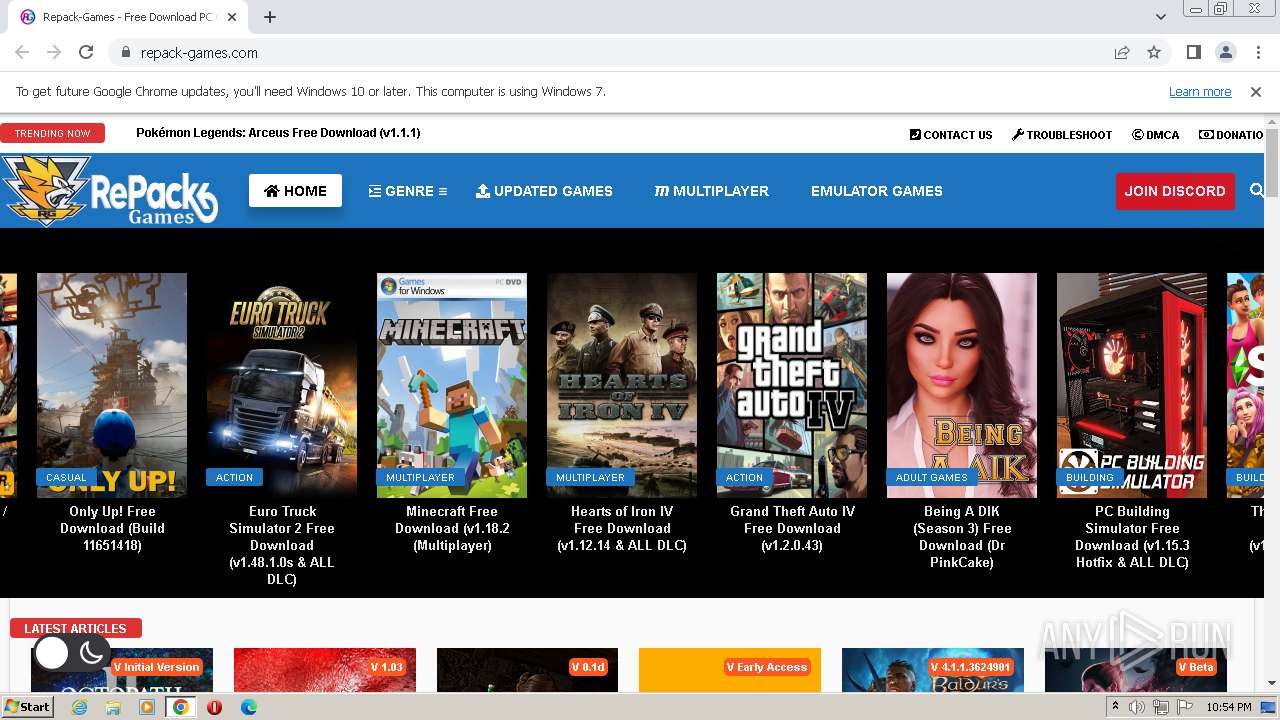This screenshot has height=720, width=1280.
Task: Open the CONTACT US link
Action: (951, 135)
